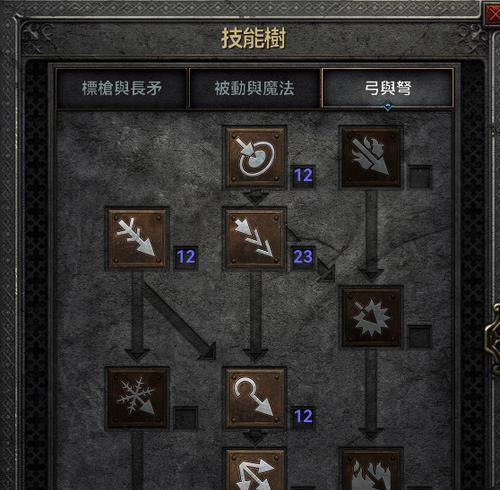The image size is (500, 490).
Task: Open the 標槍與長矛 tab
Action: pos(122,88)
